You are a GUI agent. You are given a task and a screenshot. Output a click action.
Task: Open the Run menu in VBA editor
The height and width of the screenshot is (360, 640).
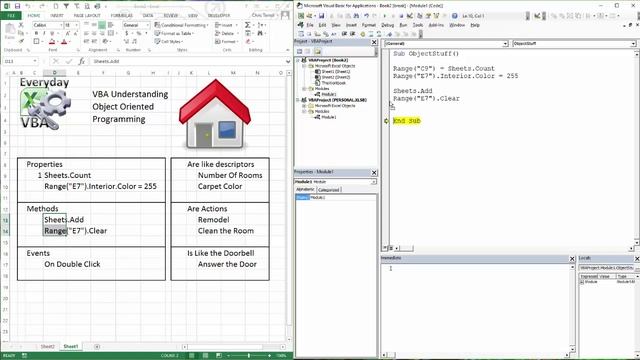coord(403,25)
